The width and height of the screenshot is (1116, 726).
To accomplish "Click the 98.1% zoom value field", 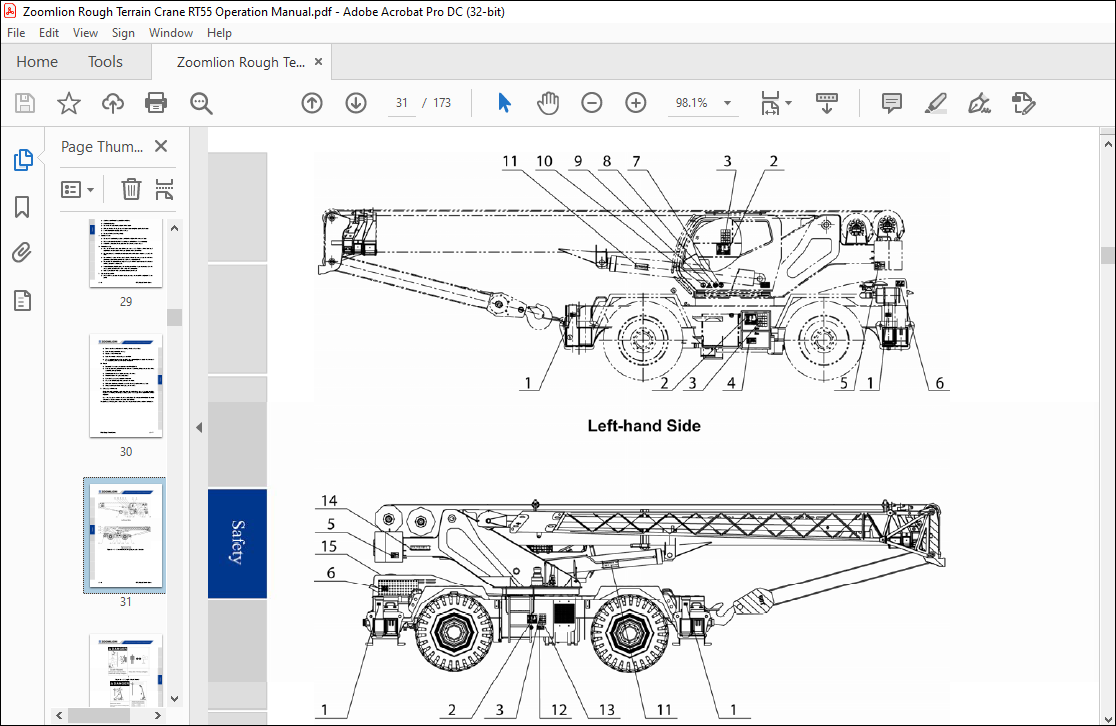I will pyautogui.click(x=692, y=103).
